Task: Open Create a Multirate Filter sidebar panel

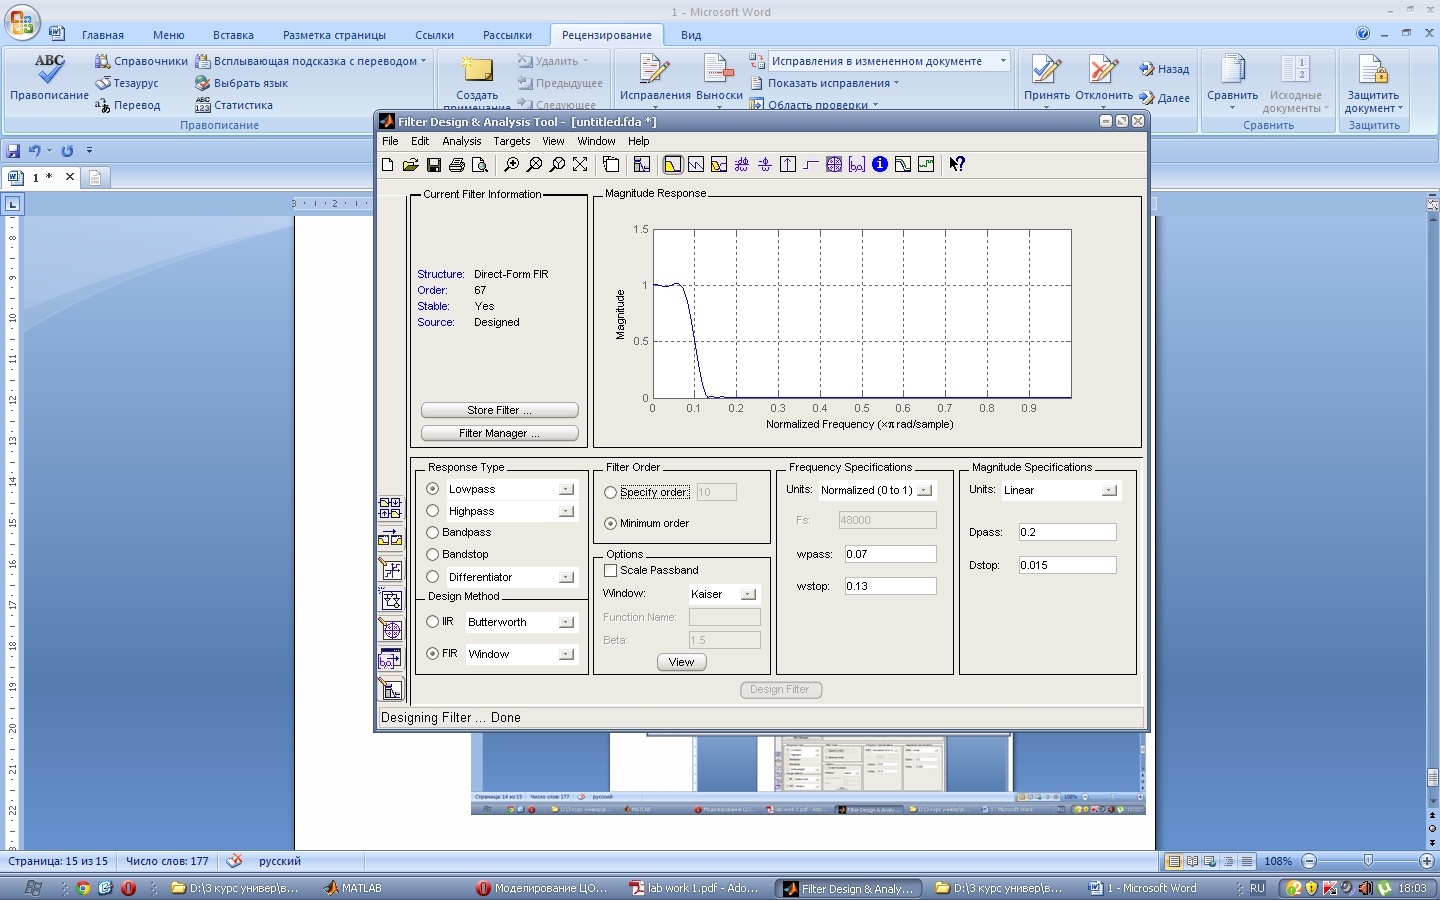Action: coord(390,508)
